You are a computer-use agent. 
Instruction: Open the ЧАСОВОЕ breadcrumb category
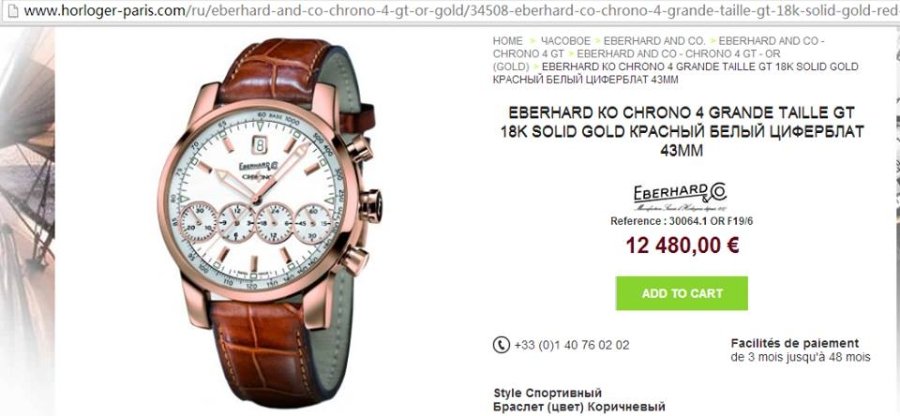[x=565, y=41]
